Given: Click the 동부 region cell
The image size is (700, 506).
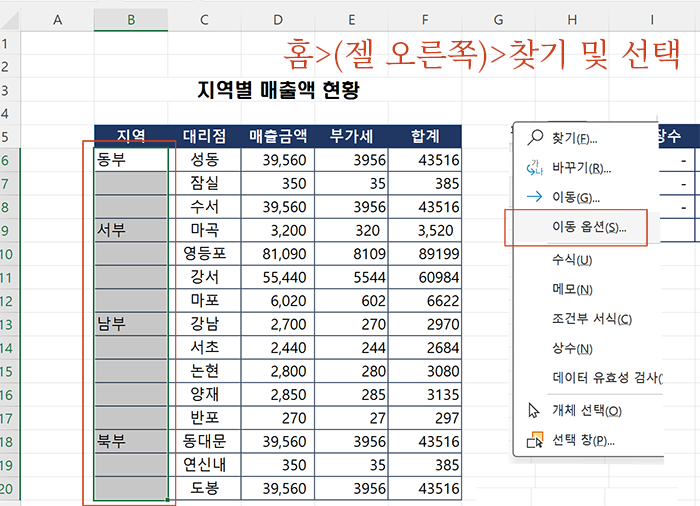Looking at the screenshot, I should 131,160.
